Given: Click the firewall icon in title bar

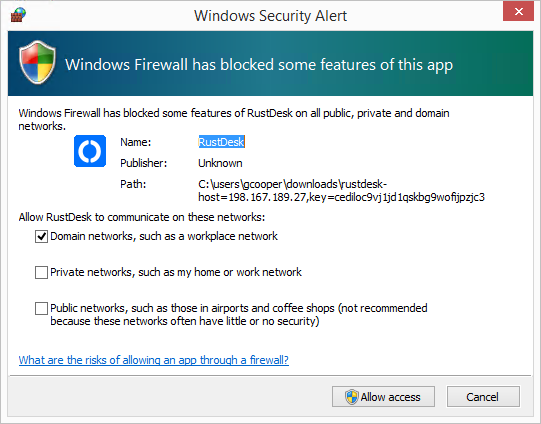Looking at the screenshot, I should pyautogui.click(x=18, y=15).
